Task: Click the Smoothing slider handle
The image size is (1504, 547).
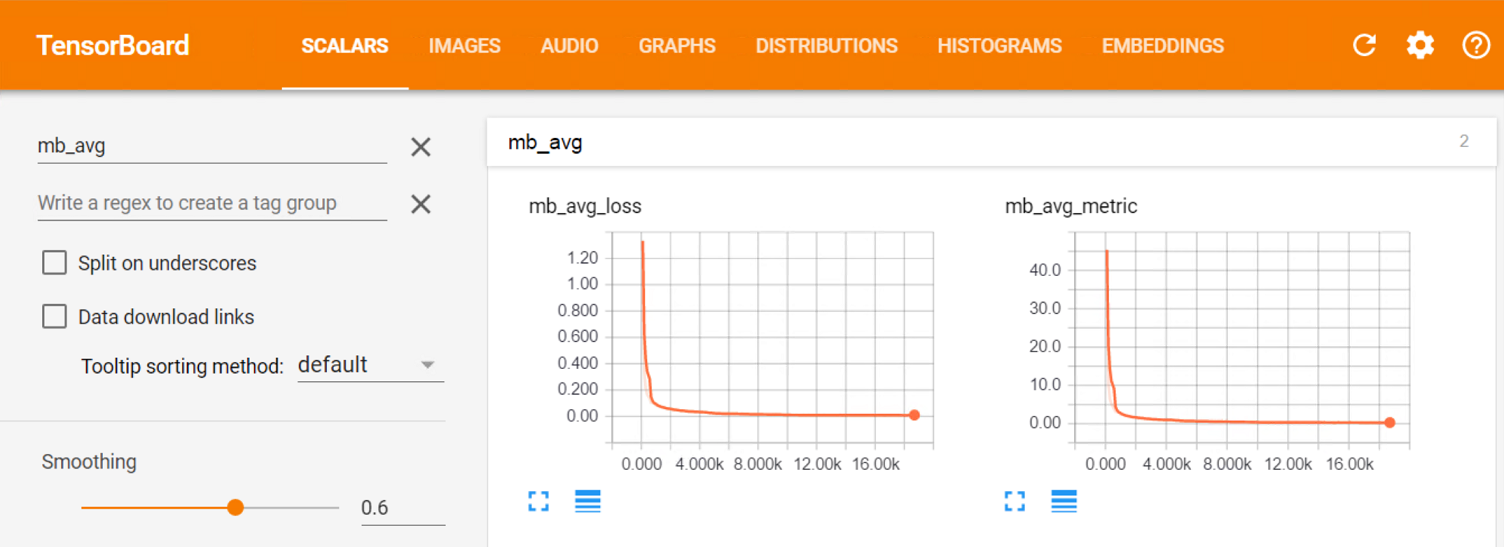Action: [x=236, y=508]
